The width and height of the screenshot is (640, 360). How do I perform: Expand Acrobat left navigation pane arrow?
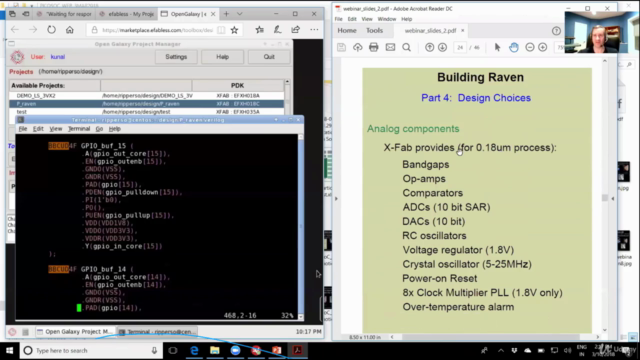336,199
